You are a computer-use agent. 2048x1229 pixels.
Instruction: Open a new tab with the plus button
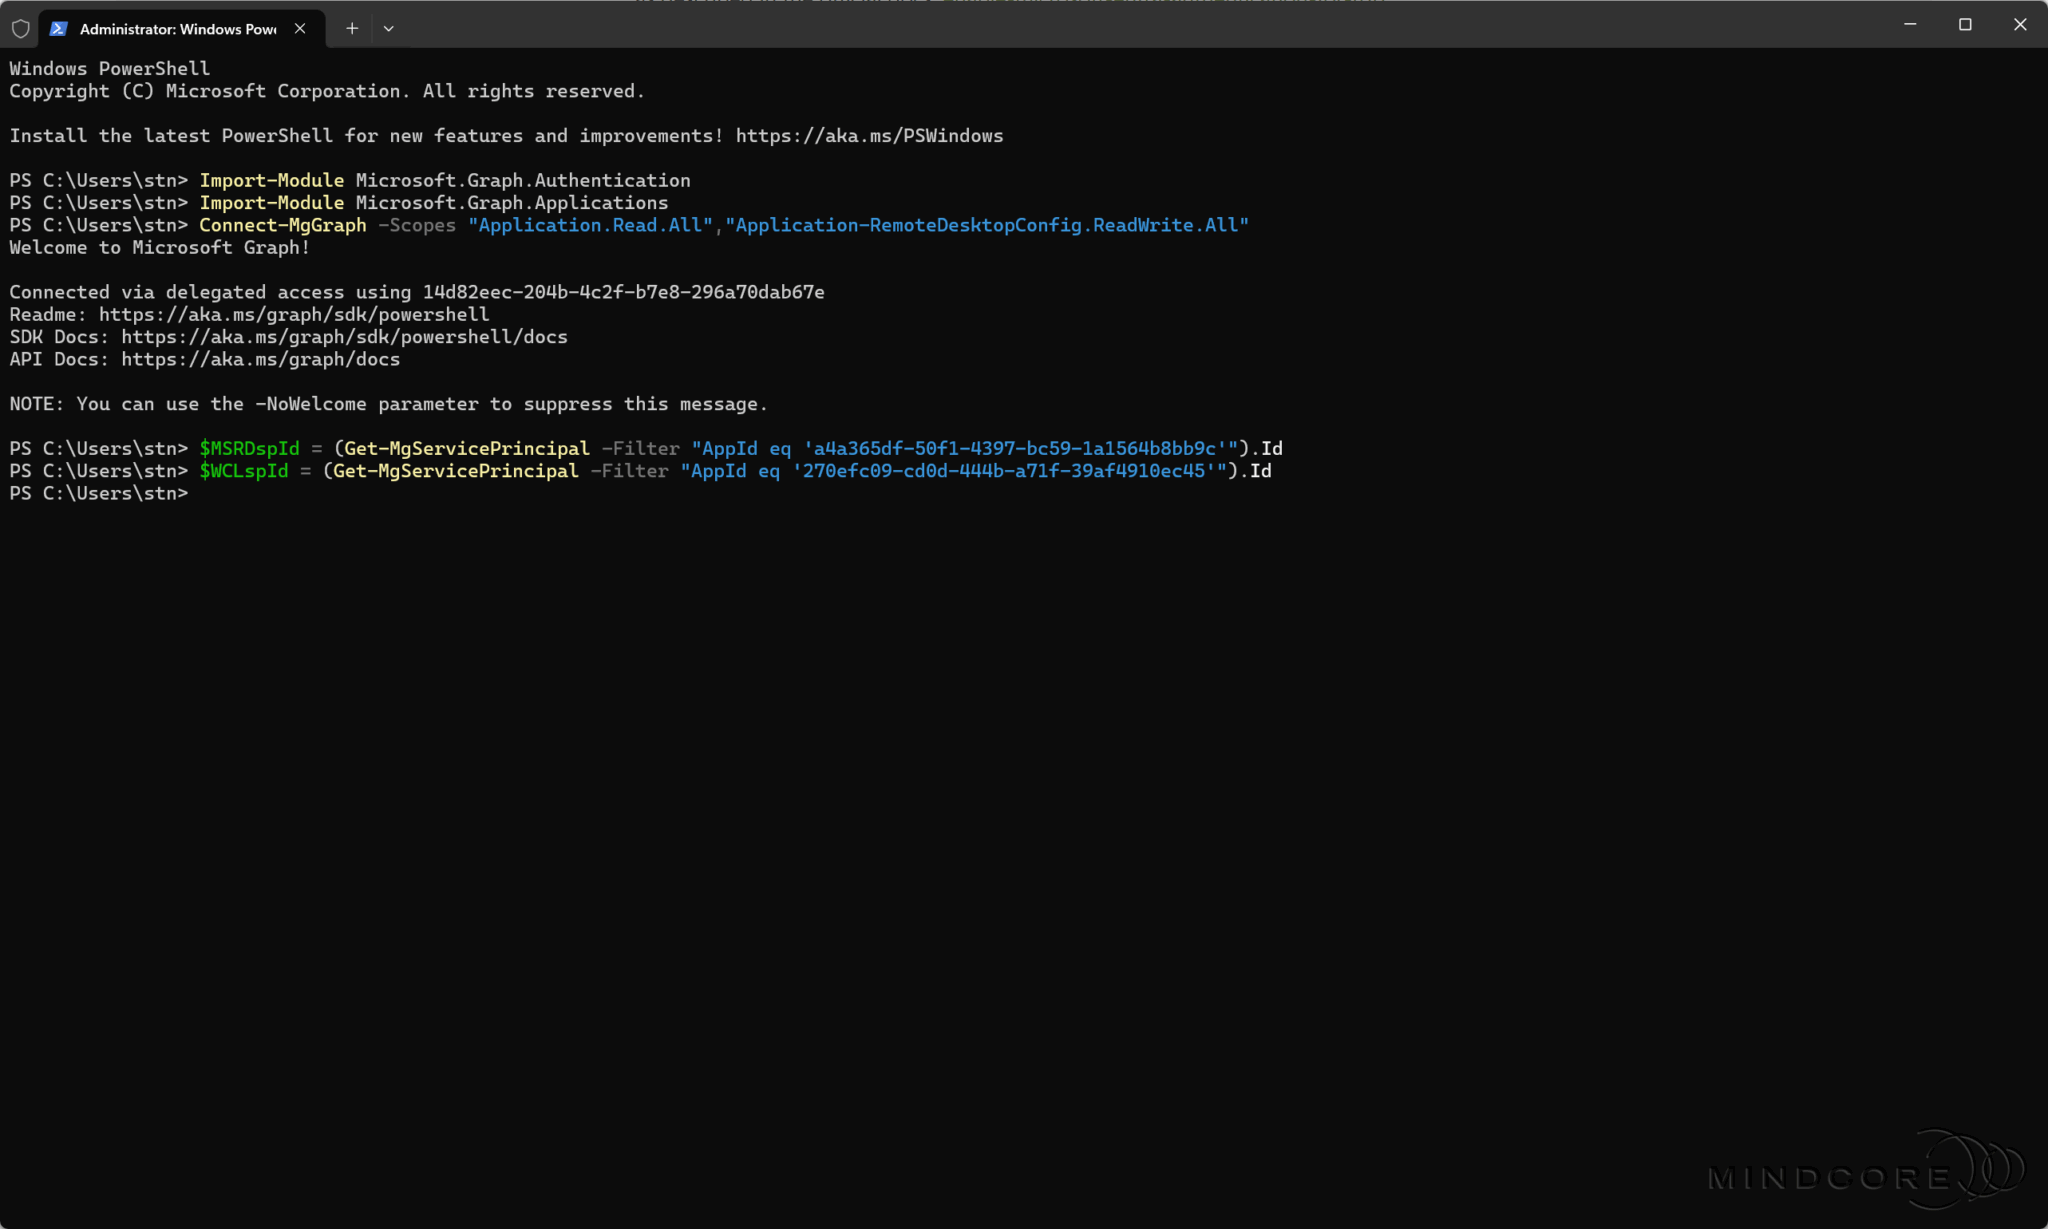(x=351, y=29)
